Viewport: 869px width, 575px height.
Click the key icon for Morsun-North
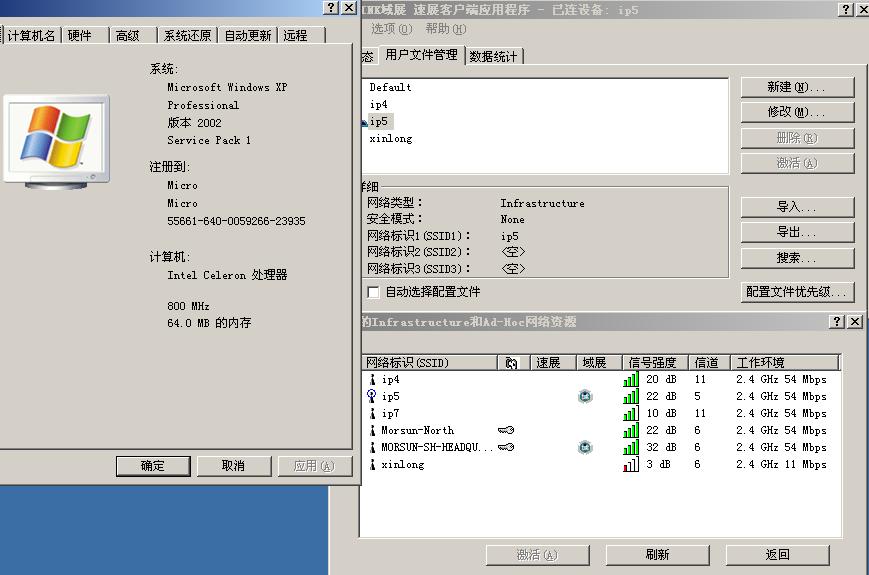(506, 430)
